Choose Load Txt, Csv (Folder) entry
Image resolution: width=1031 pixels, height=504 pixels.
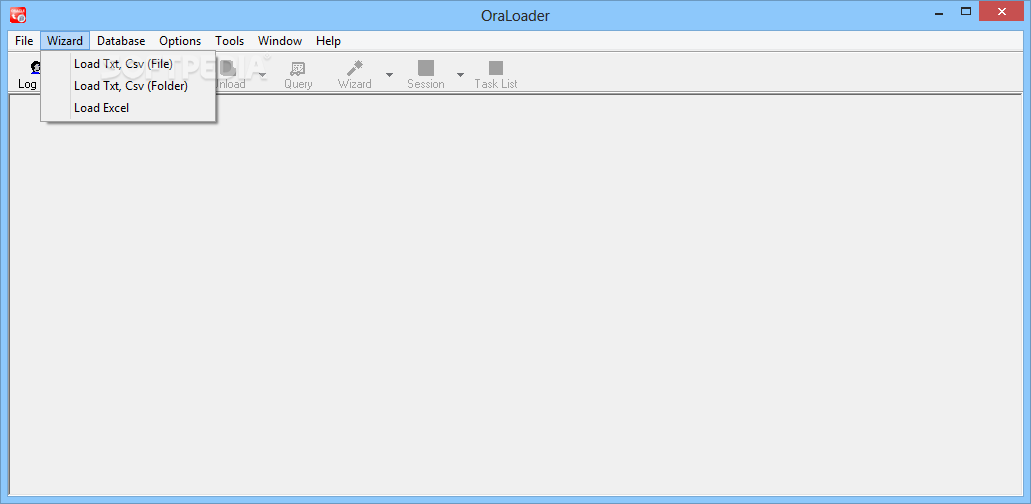coord(129,85)
